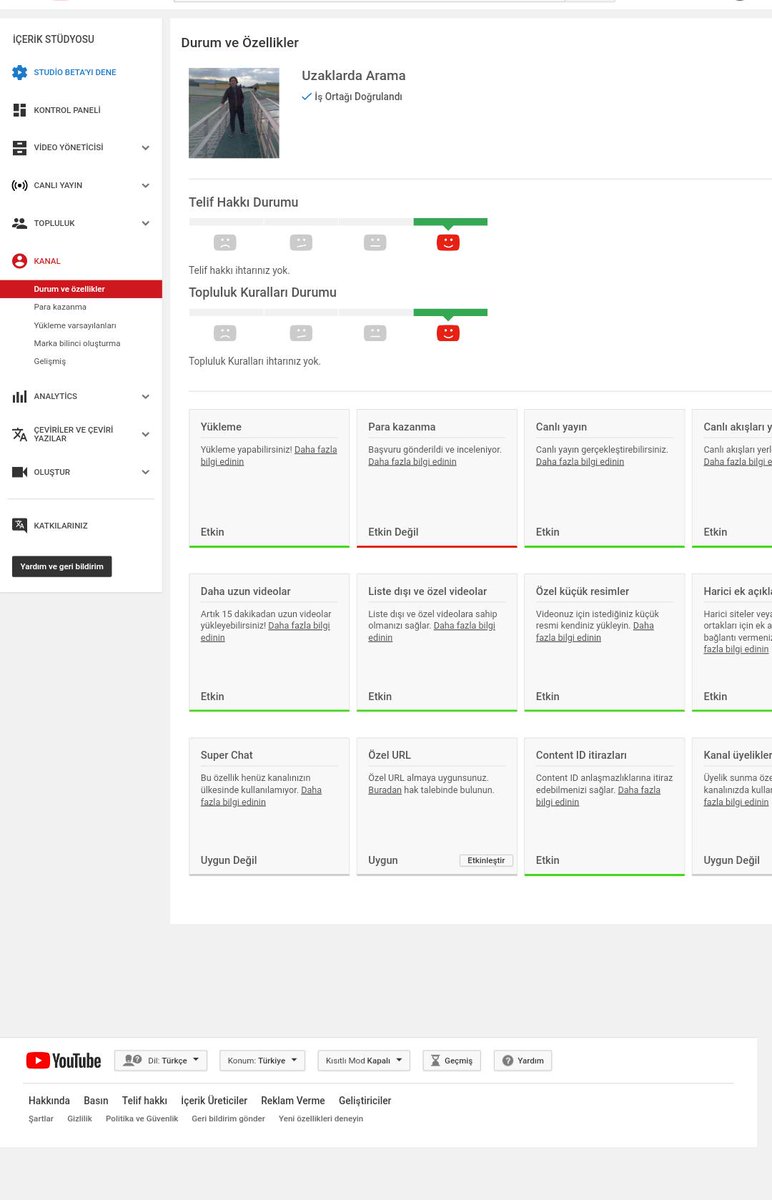Open Daha fazla bilgi link in Para kazanma card
The width and height of the screenshot is (772, 1200).
(x=412, y=462)
